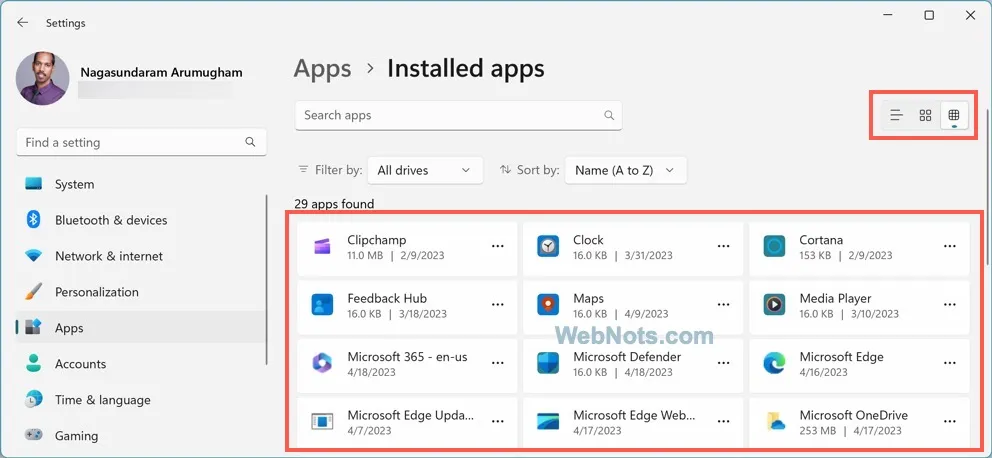
Task: Click the Microsoft Edge app icon
Action: 774,363
